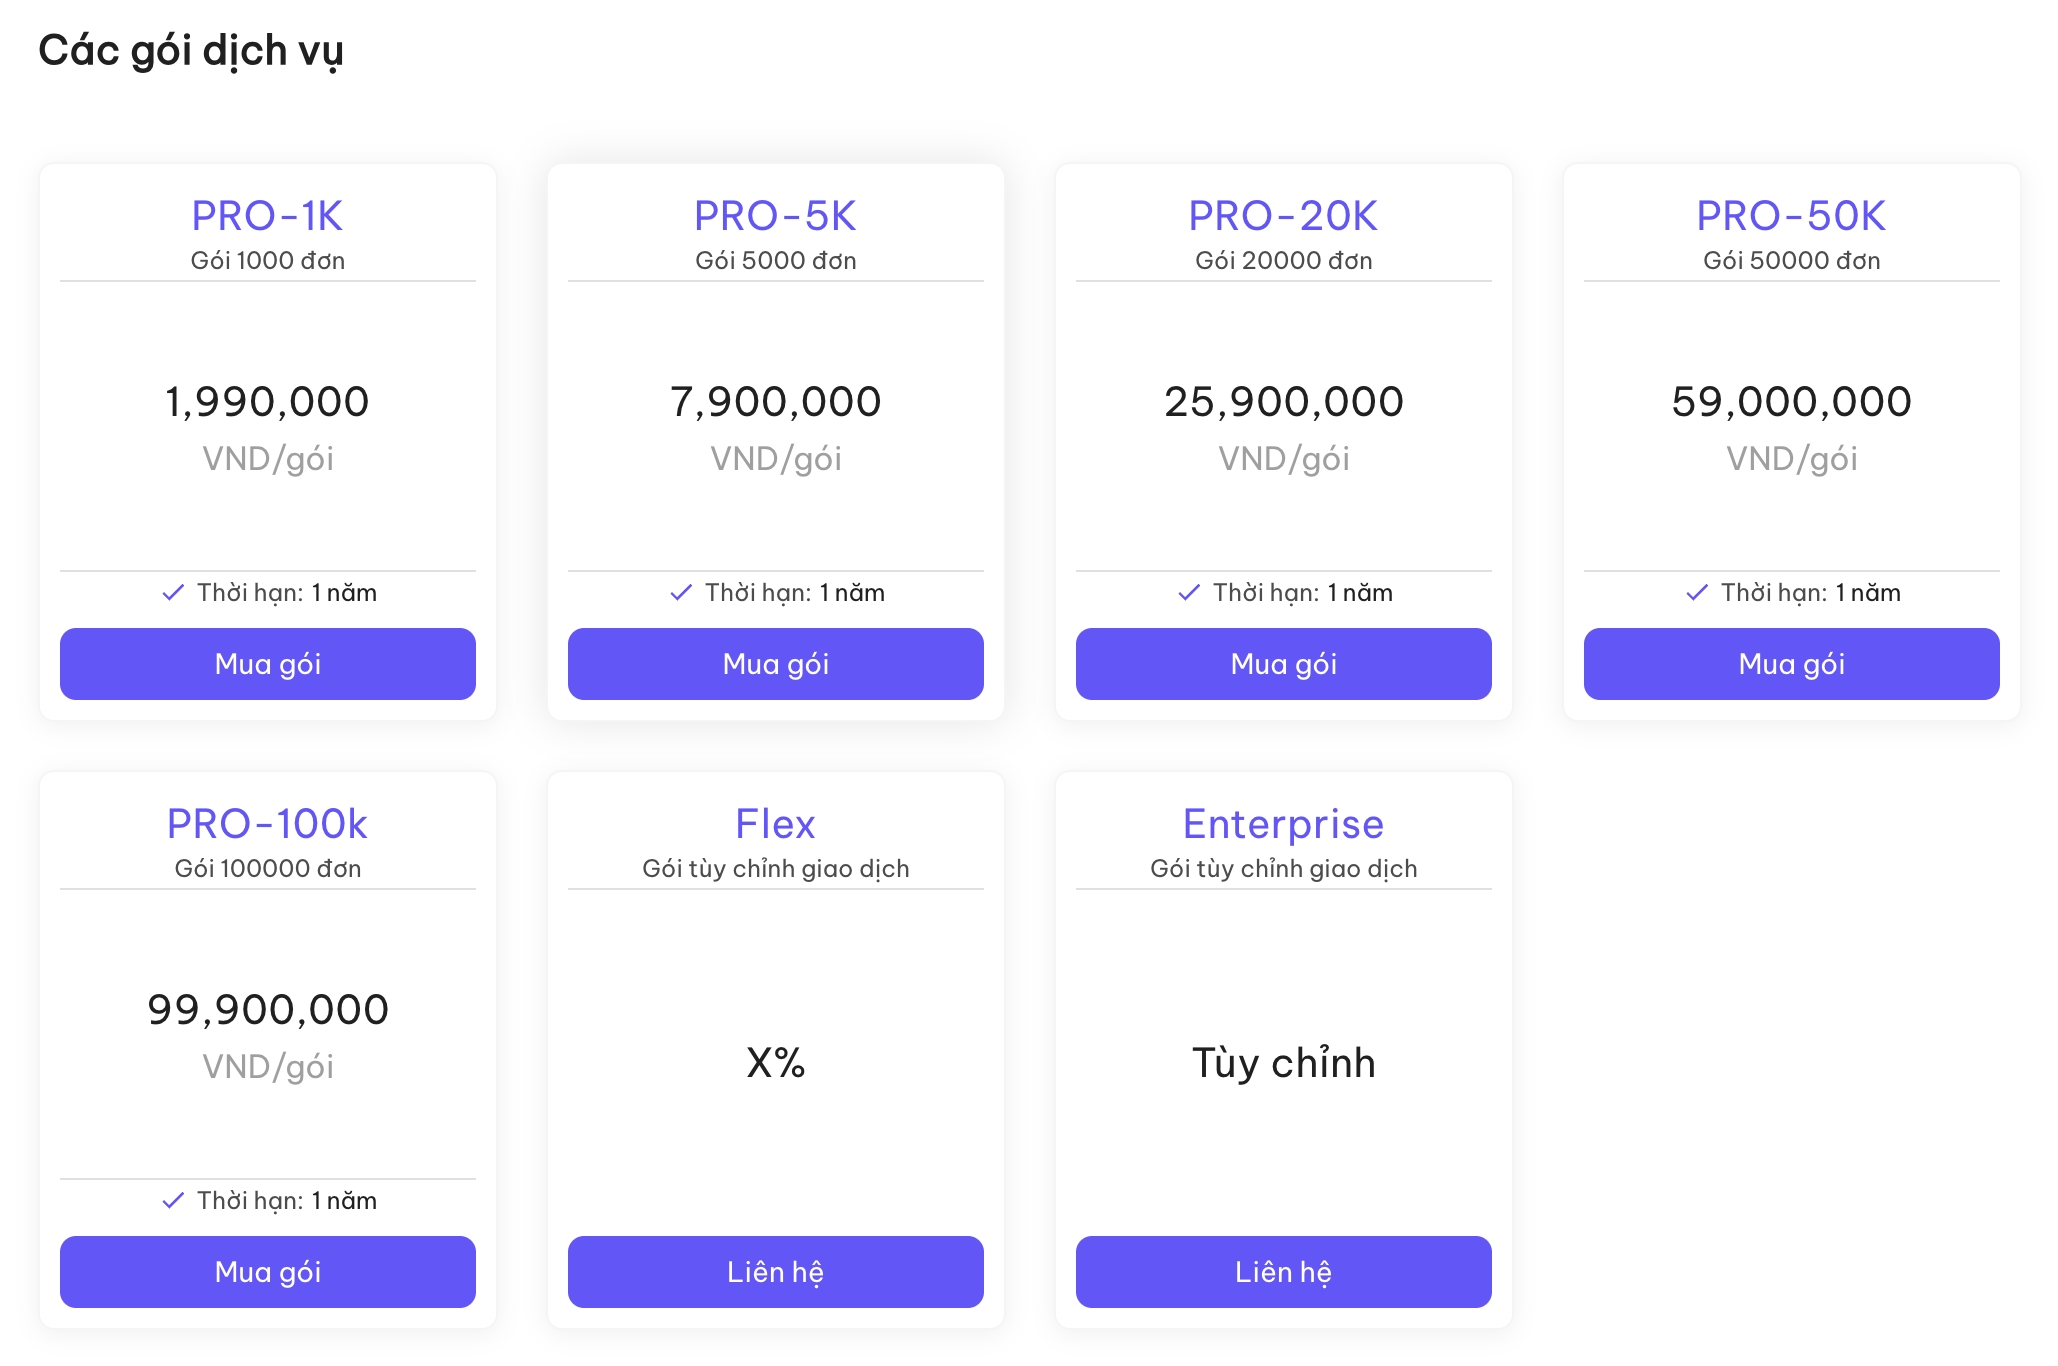Viewport: 2058px width, 1366px height.
Task: Click the 59,000,000 price of PRO-50K
Action: (1791, 402)
